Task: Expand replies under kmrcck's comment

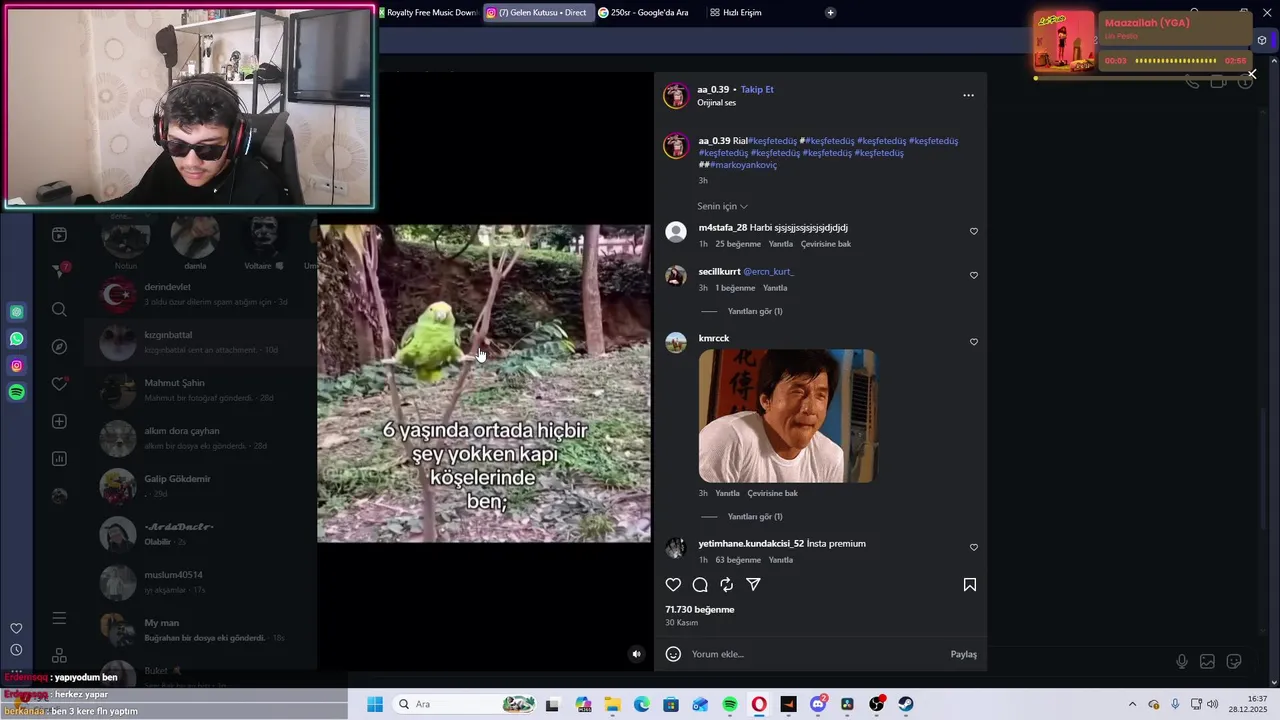Action: pyautogui.click(x=755, y=517)
